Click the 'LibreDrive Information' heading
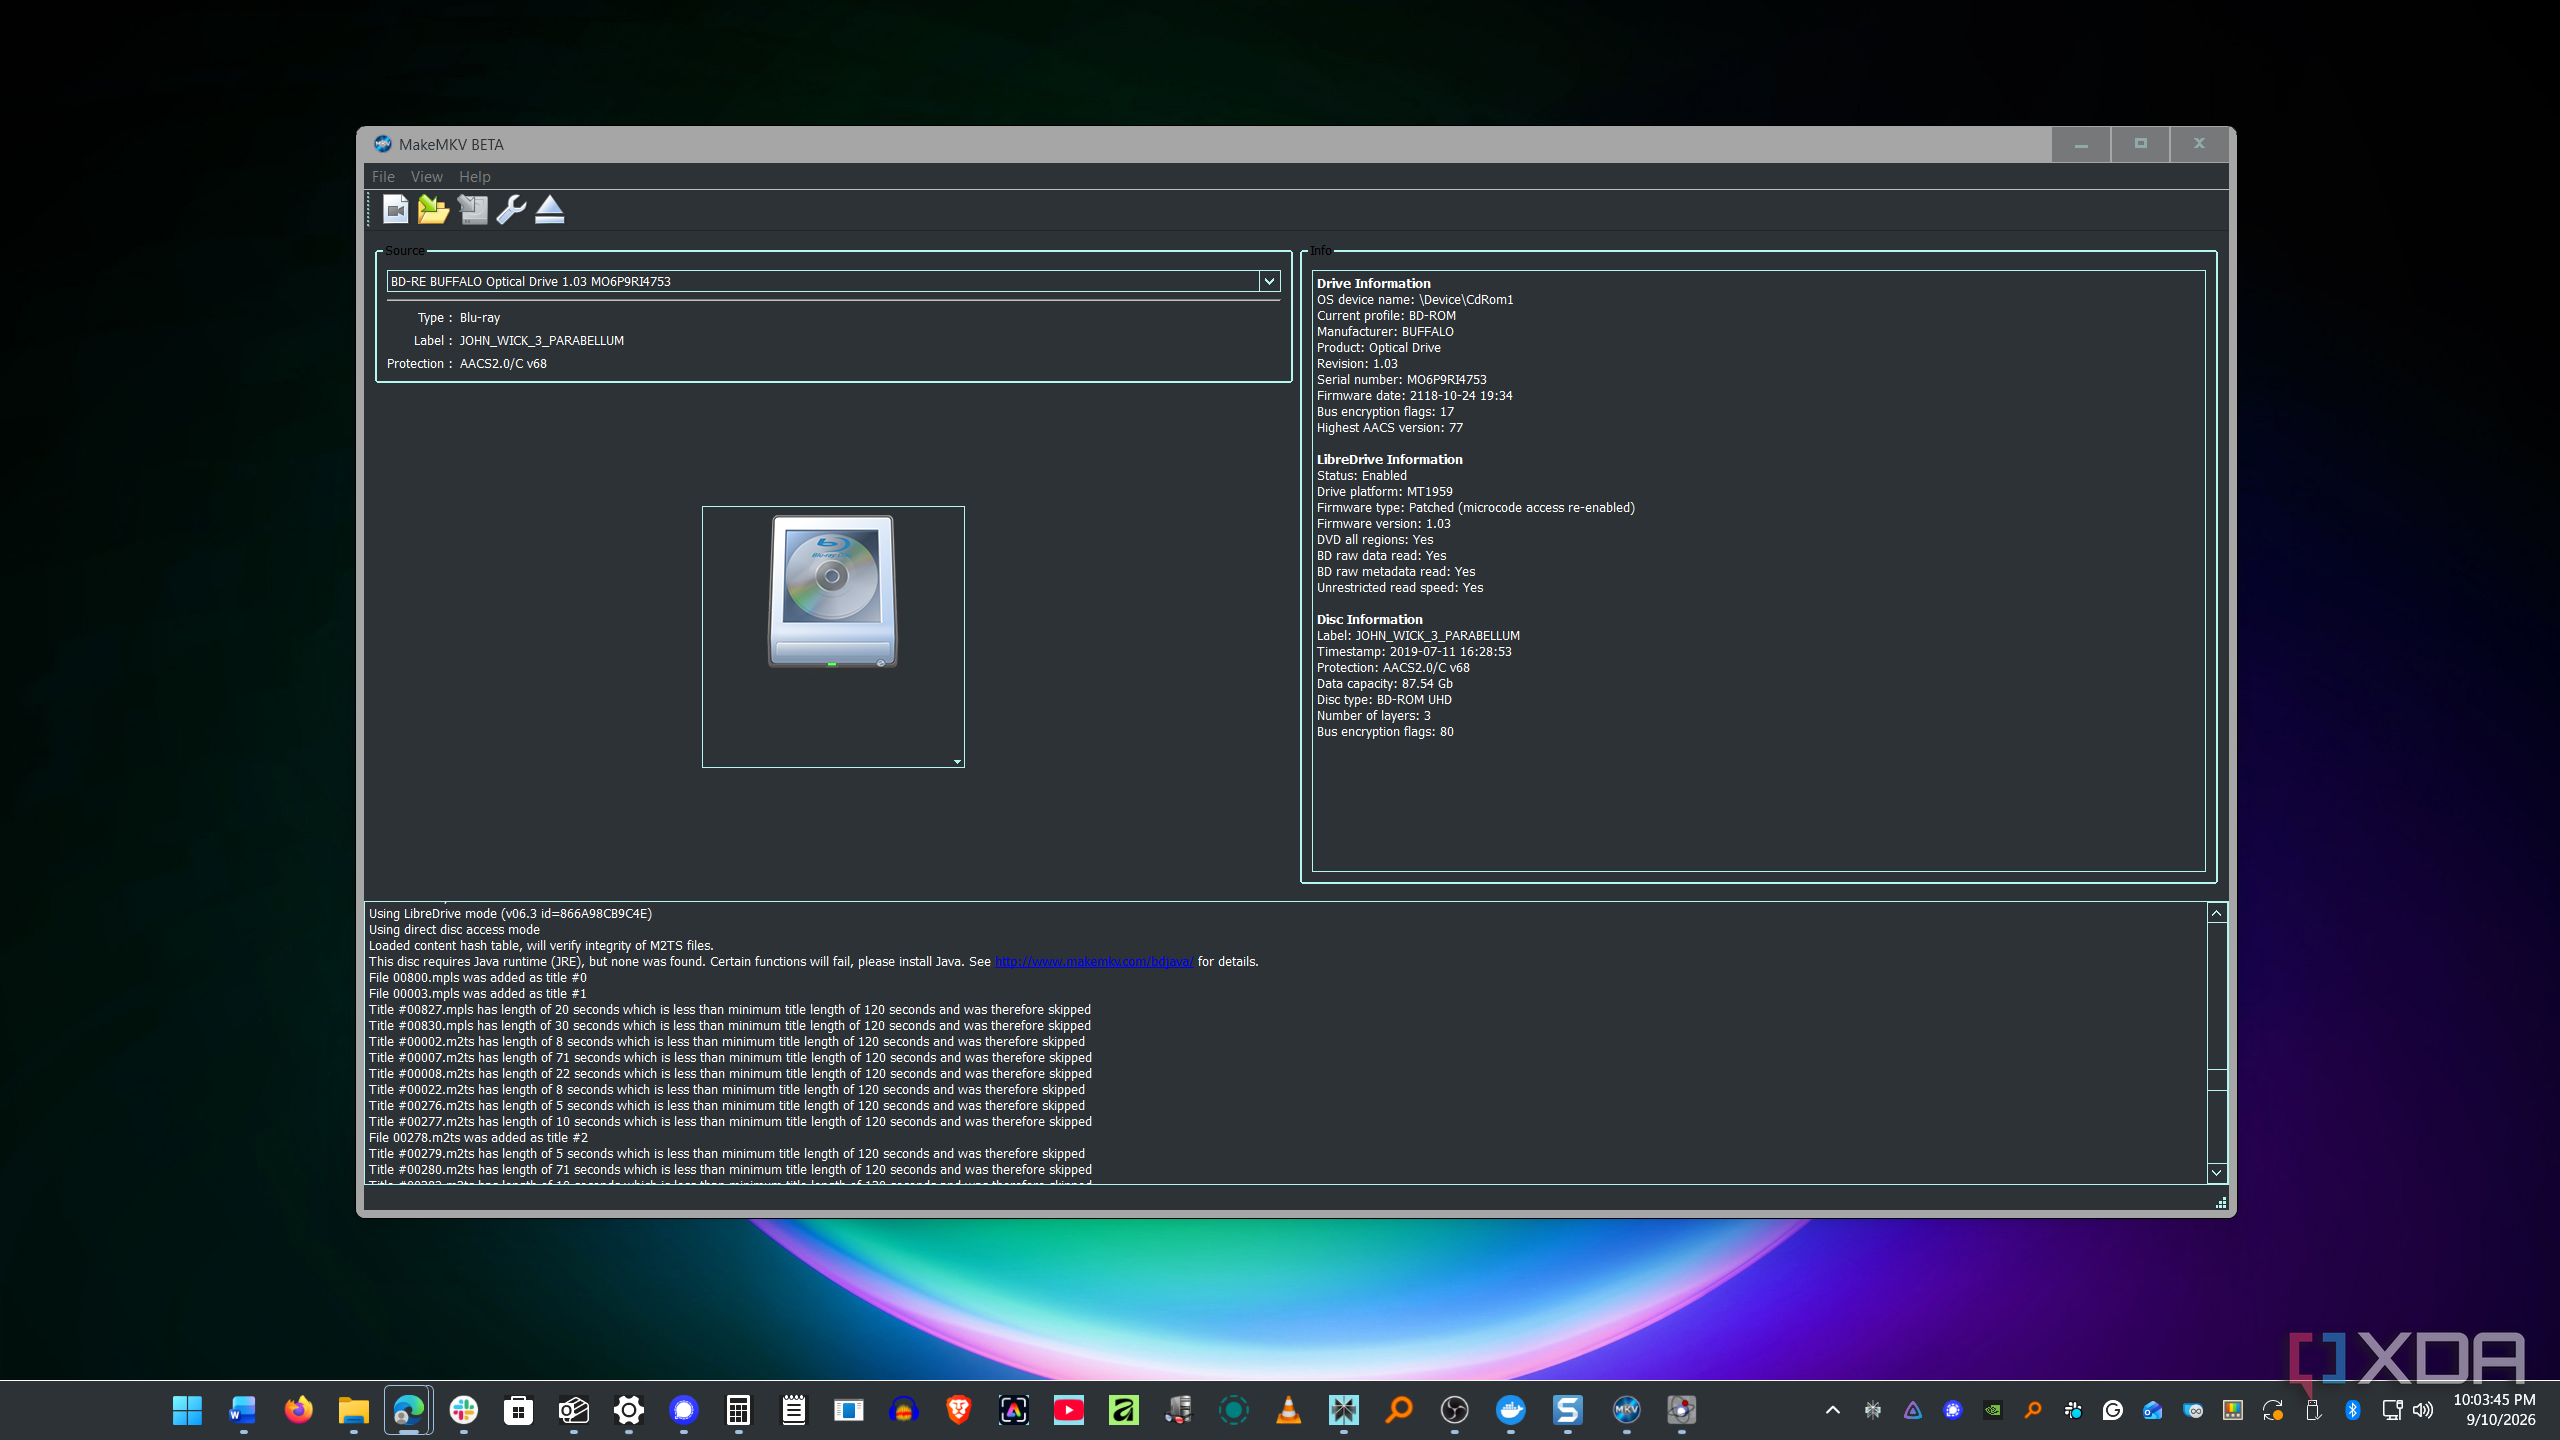The width and height of the screenshot is (2560, 1440). pos(1389,460)
